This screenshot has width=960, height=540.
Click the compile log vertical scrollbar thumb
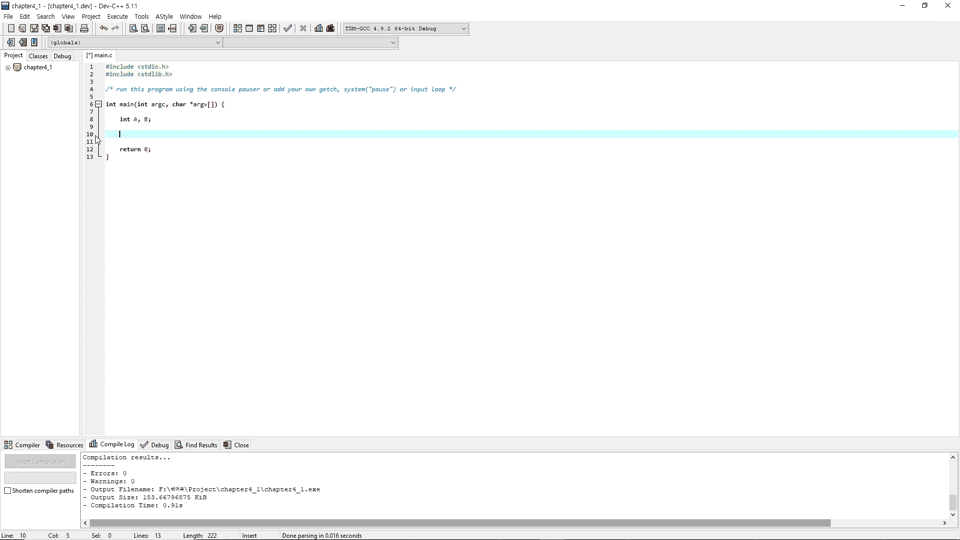953,502
